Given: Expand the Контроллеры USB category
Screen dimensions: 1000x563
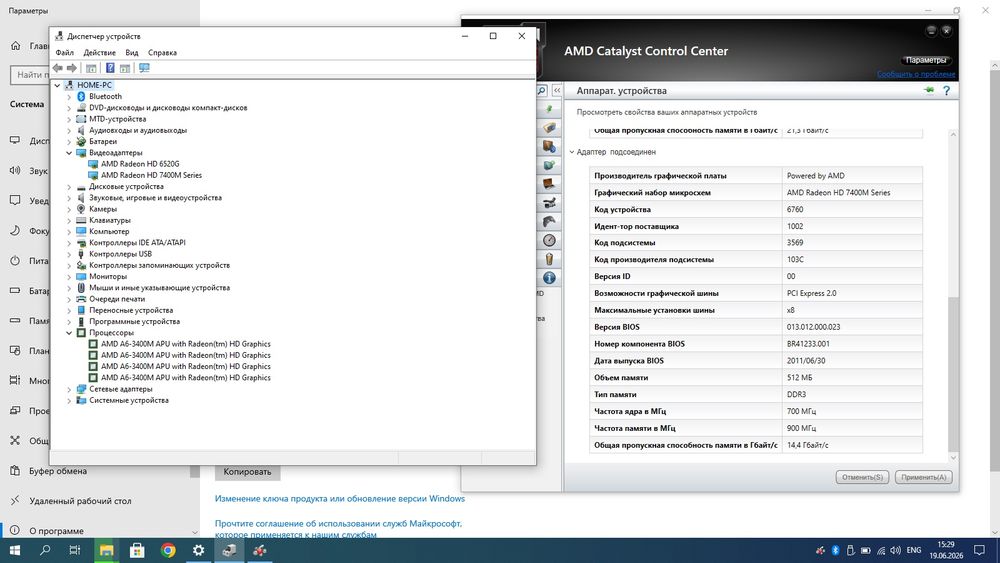Looking at the screenshot, I should tap(69, 254).
